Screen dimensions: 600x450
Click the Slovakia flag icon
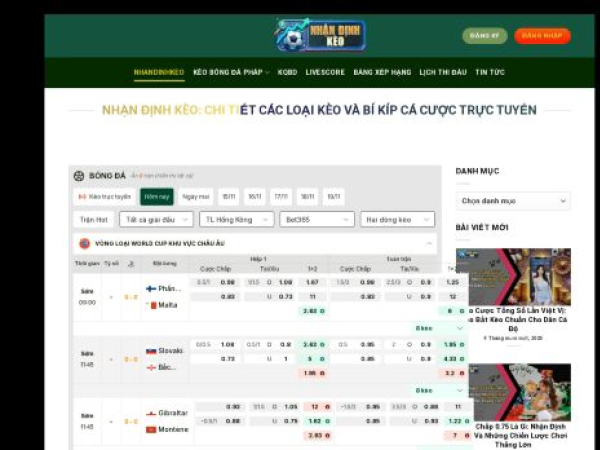pyautogui.click(x=151, y=351)
